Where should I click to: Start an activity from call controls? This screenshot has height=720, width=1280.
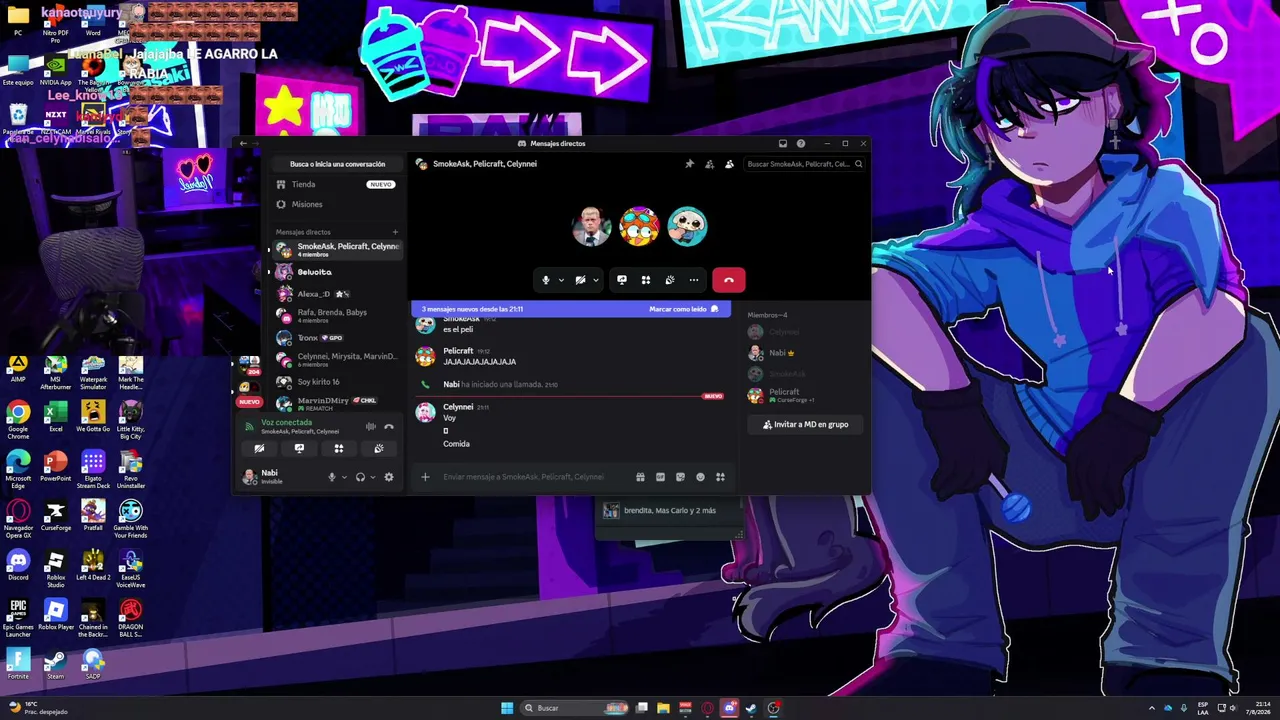pos(646,280)
